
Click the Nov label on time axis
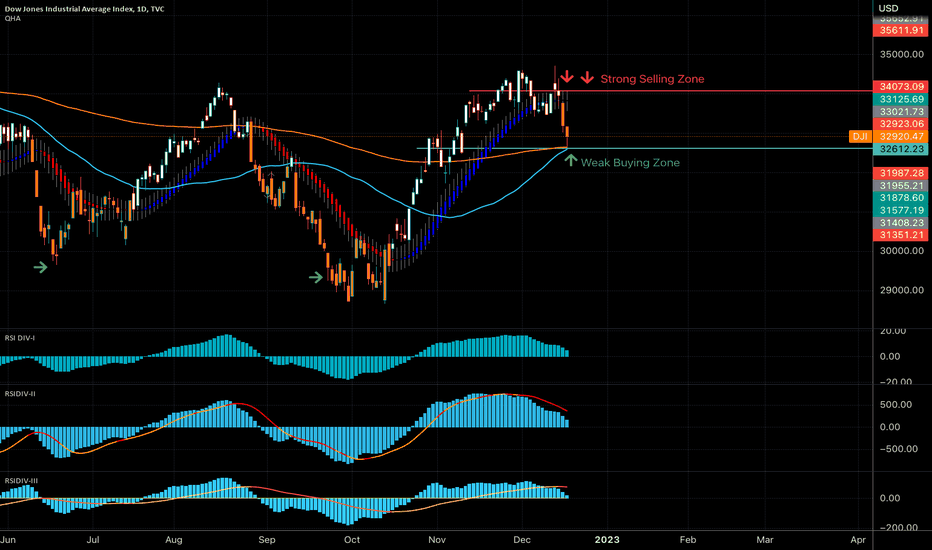pyautogui.click(x=437, y=540)
